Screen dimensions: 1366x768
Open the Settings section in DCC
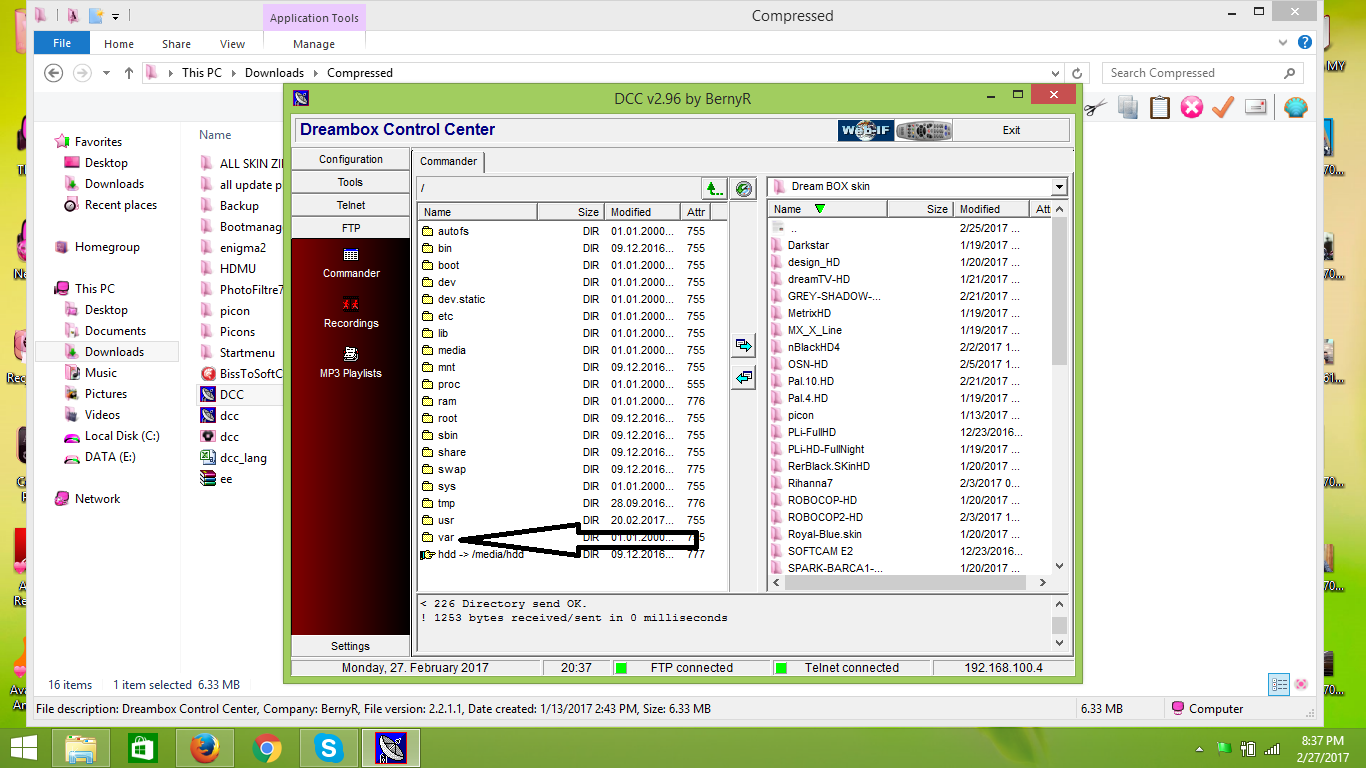click(x=350, y=646)
